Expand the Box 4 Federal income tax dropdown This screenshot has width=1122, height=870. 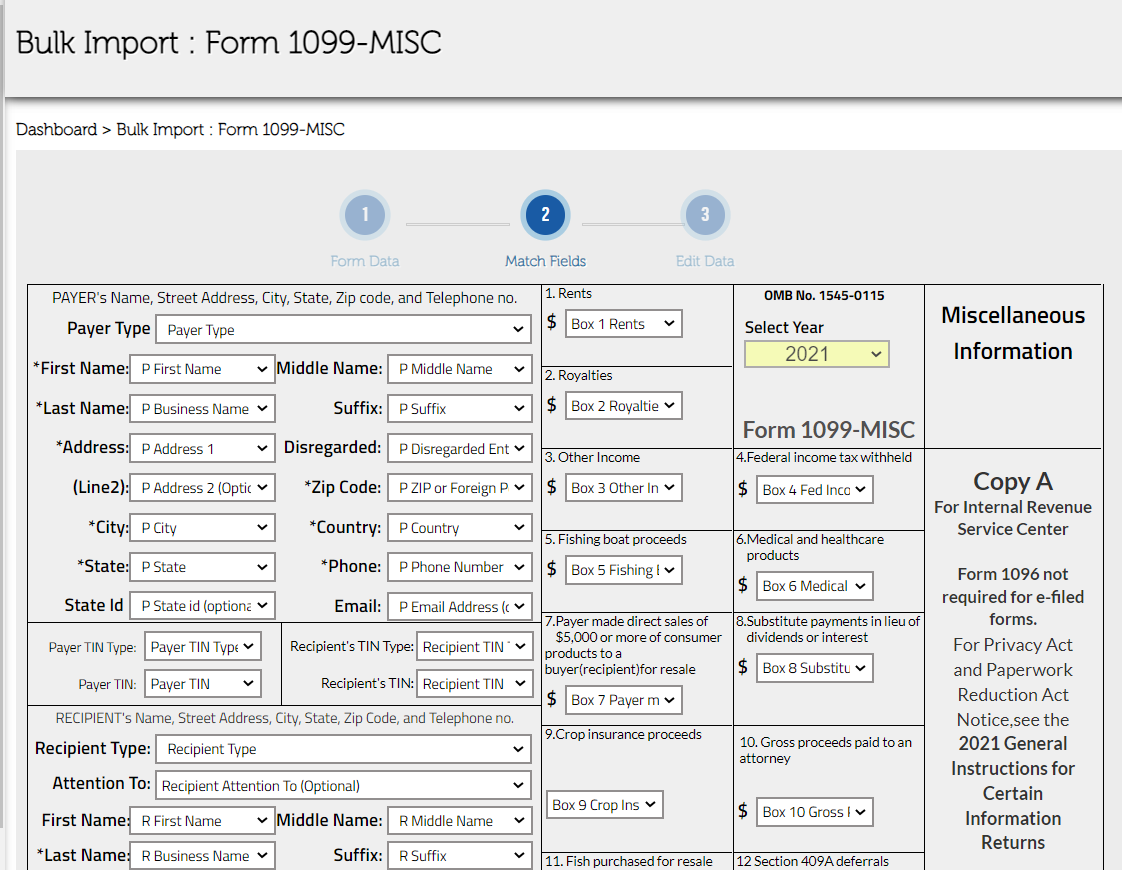(814, 489)
